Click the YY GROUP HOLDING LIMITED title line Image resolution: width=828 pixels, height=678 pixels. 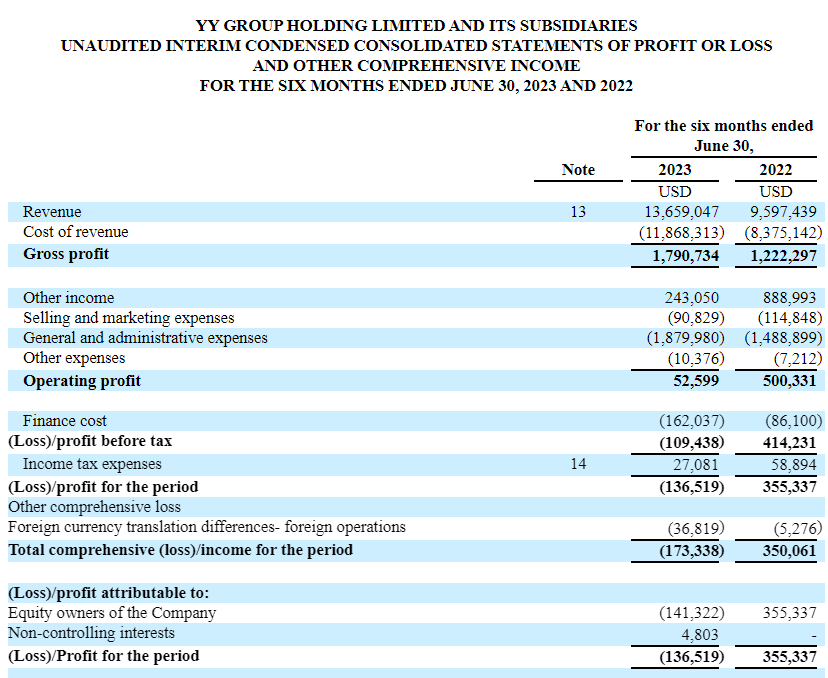[x=416, y=26]
